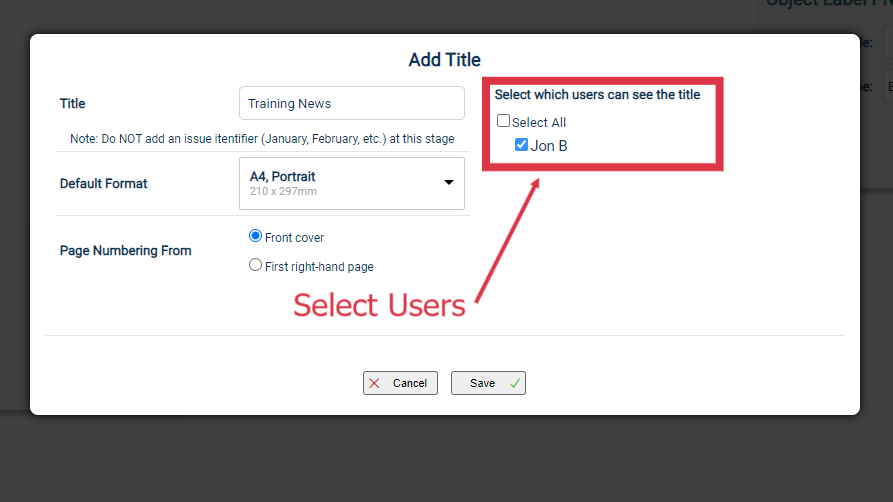This screenshot has height=502, width=893.
Task: Click the First right-hand page label
Action: [x=319, y=267]
